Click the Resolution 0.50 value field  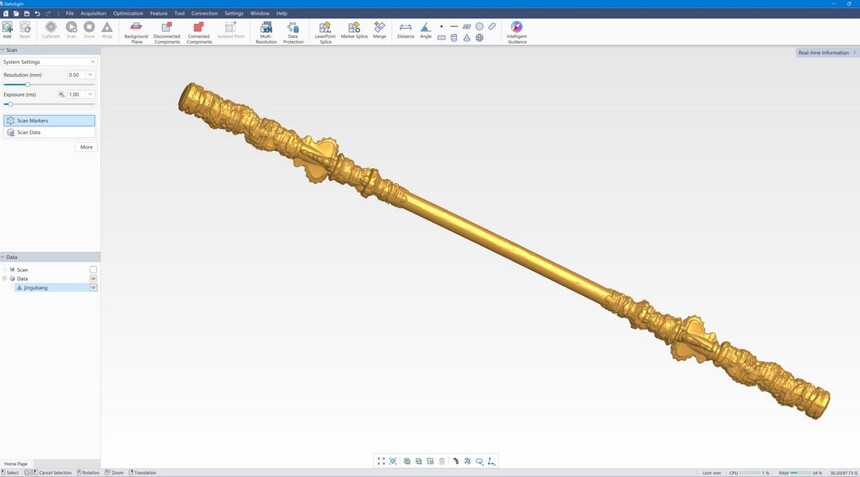click(76, 75)
